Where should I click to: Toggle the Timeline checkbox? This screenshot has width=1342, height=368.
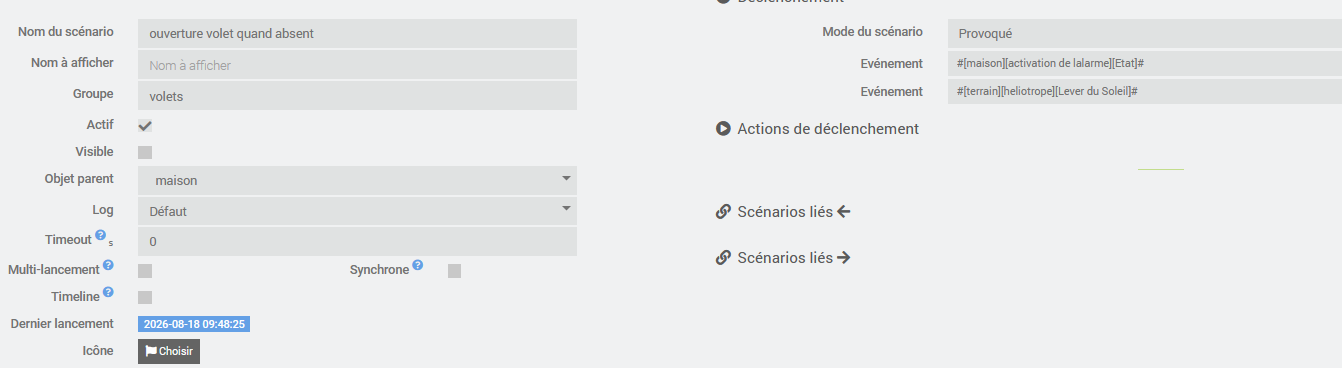tap(145, 297)
